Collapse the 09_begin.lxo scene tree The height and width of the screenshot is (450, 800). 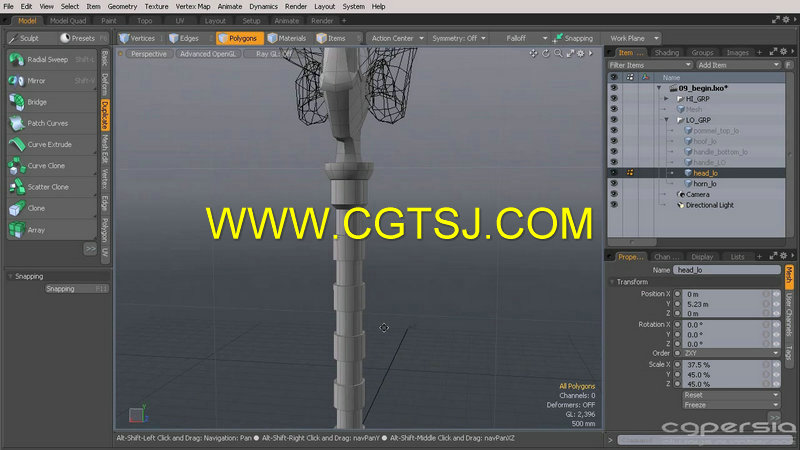coord(659,88)
